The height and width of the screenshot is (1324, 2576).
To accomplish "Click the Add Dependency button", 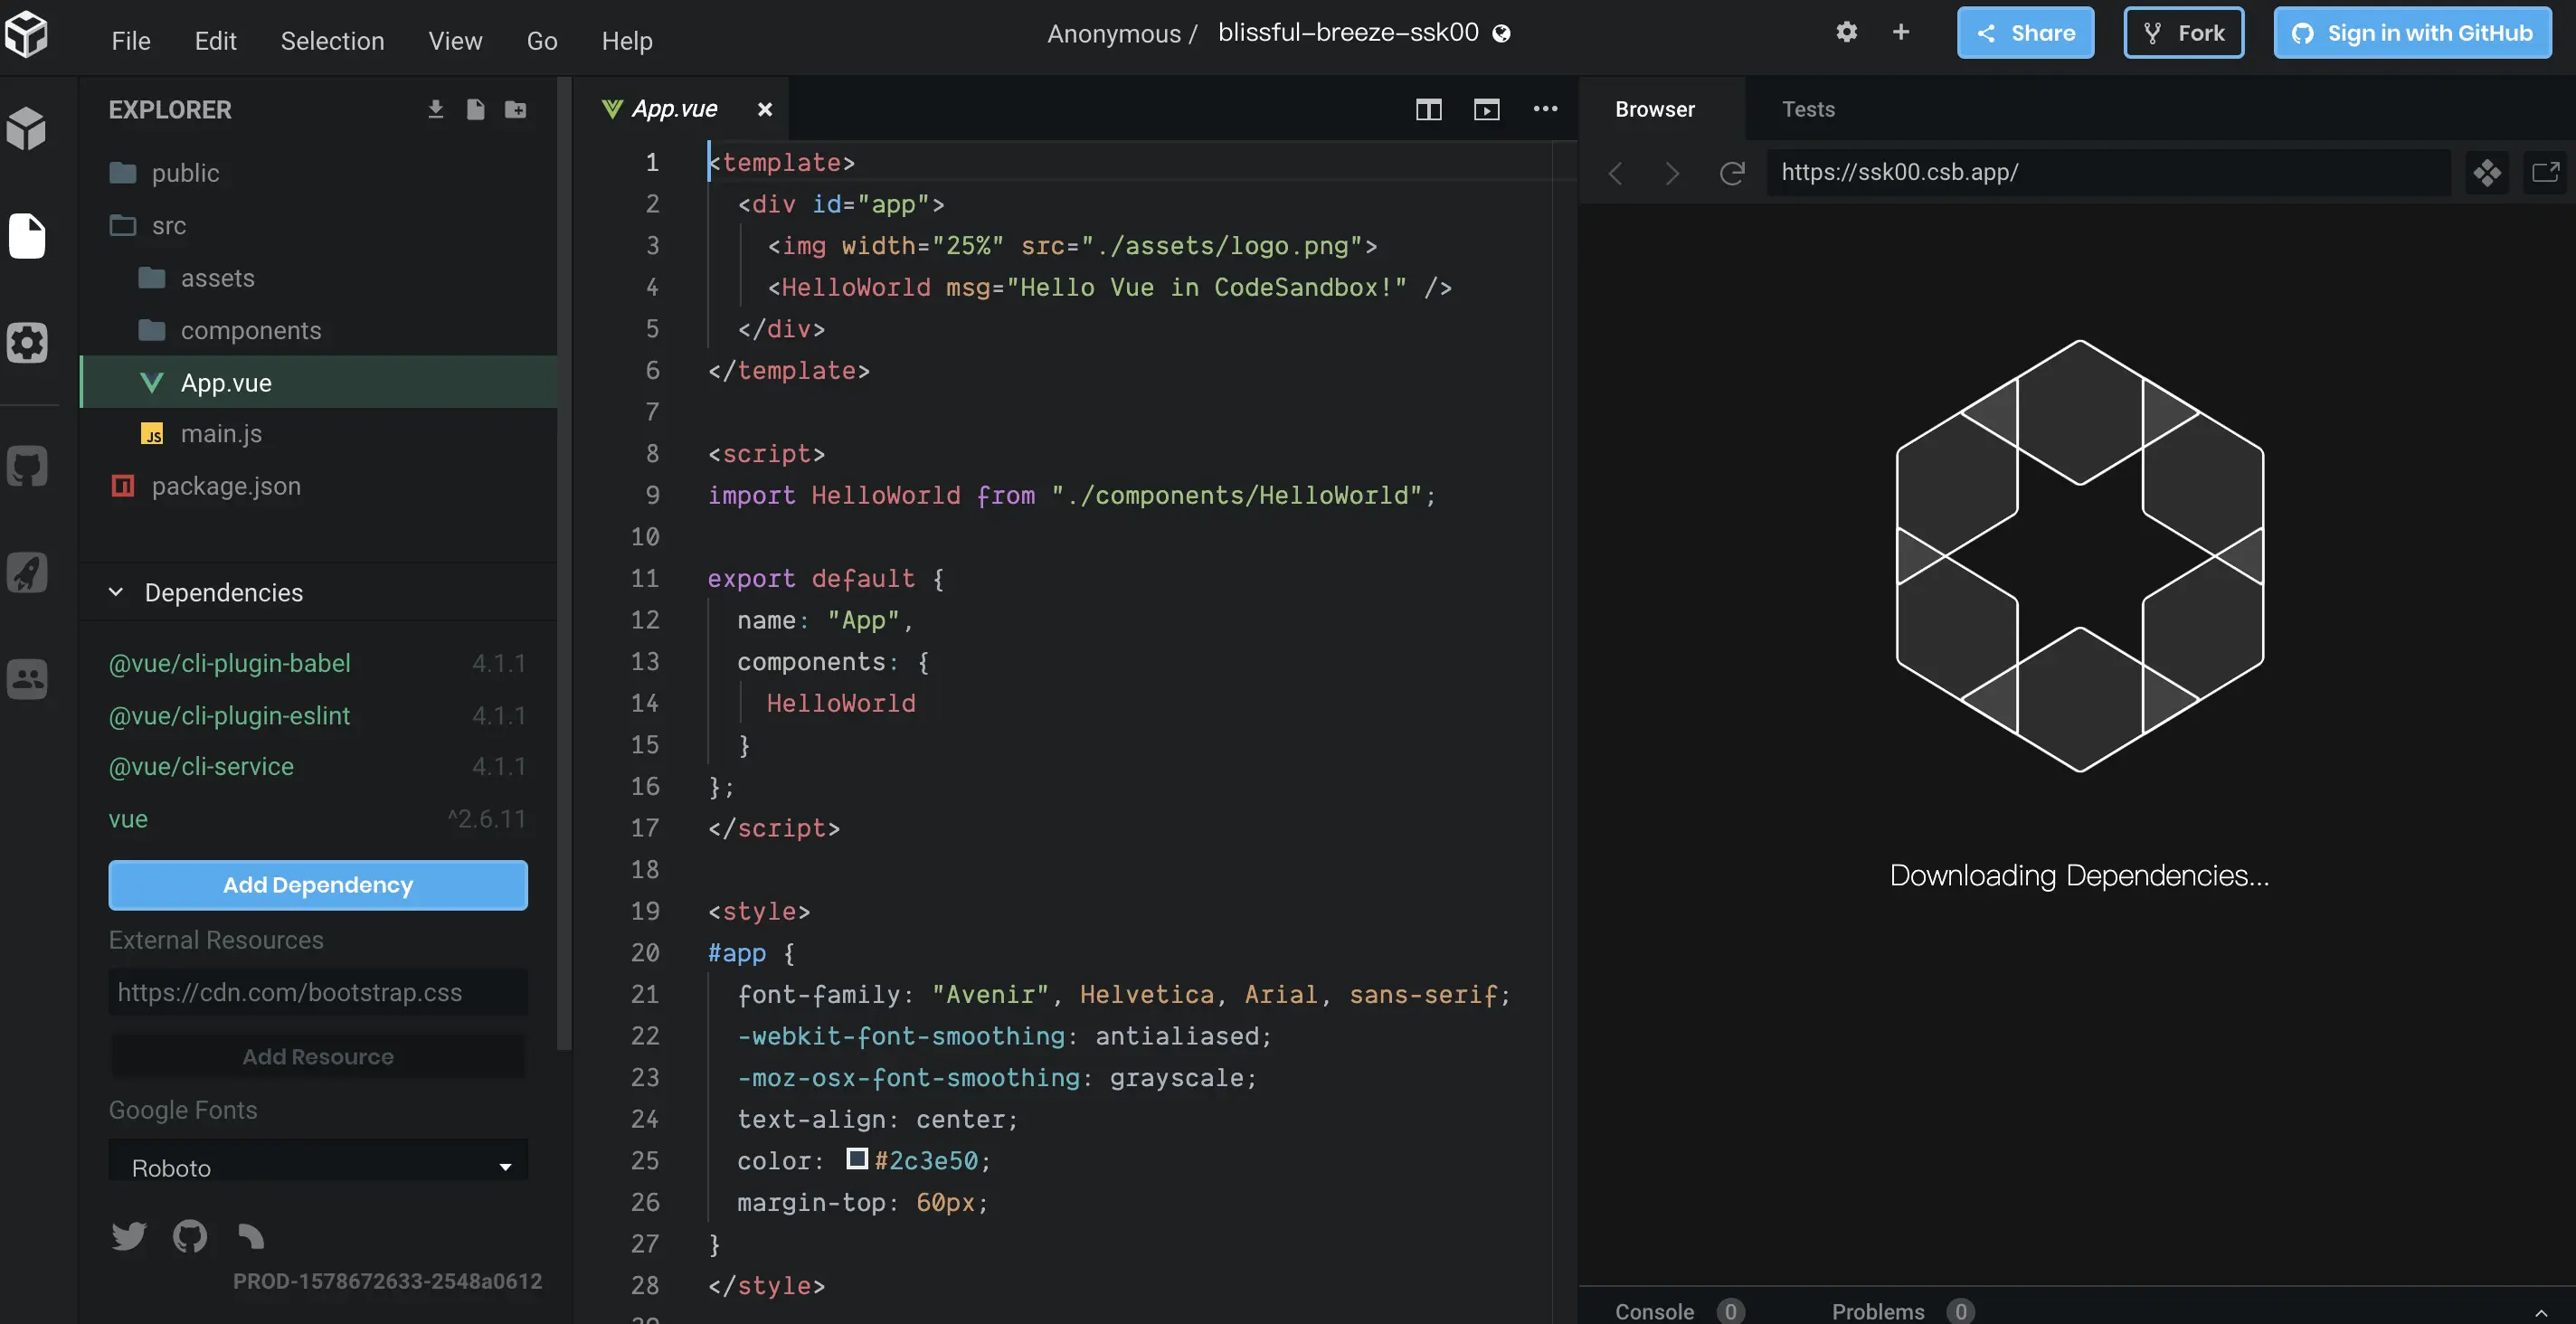I will point(318,885).
